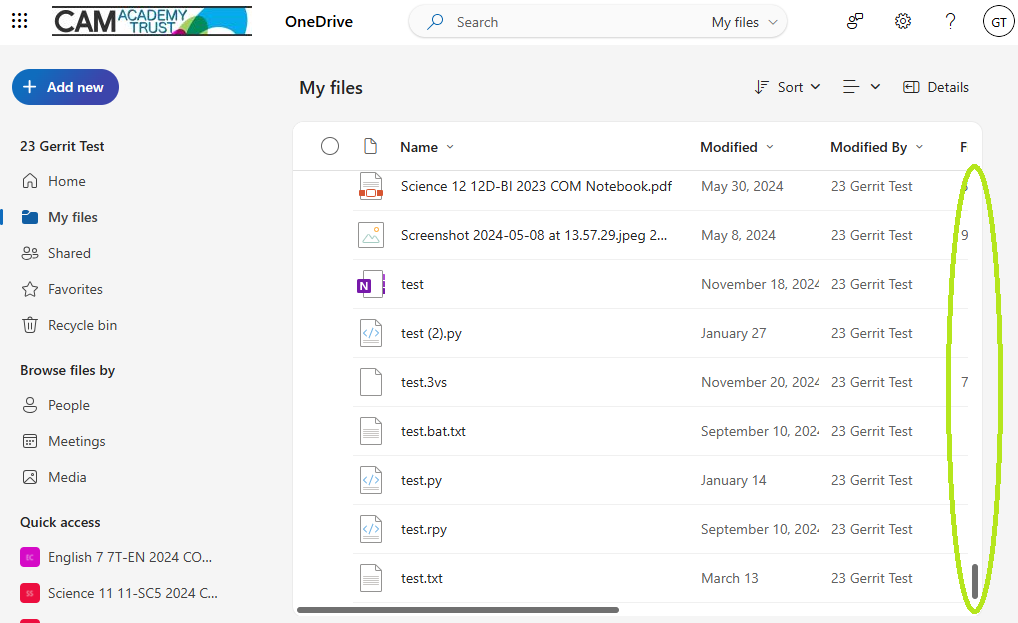Expand the Modified By column header menu
This screenshot has width=1018, height=623.
click(919, 147)
